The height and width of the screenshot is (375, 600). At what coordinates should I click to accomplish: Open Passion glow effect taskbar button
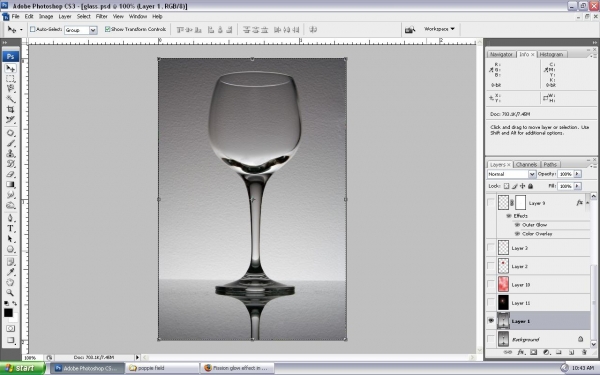click(237, 368)
